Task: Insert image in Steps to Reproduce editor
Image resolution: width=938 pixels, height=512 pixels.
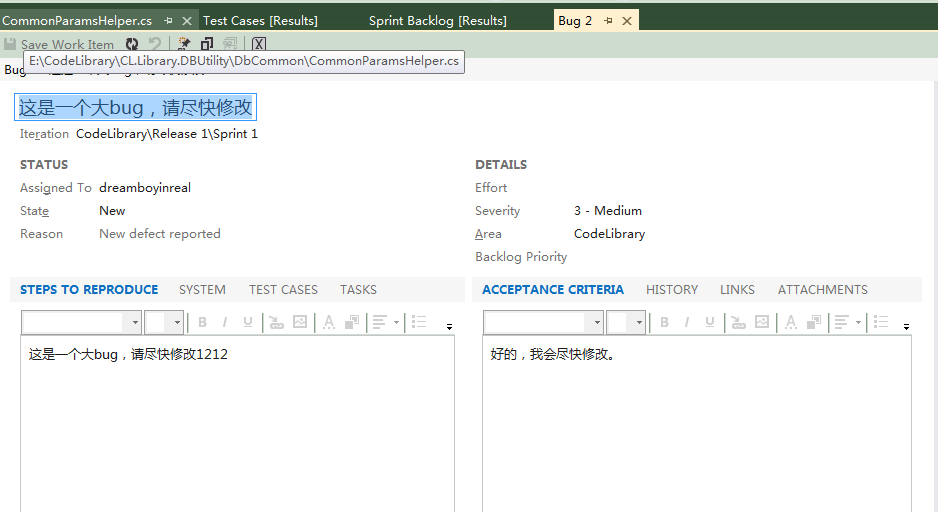Action: point(299,322)
